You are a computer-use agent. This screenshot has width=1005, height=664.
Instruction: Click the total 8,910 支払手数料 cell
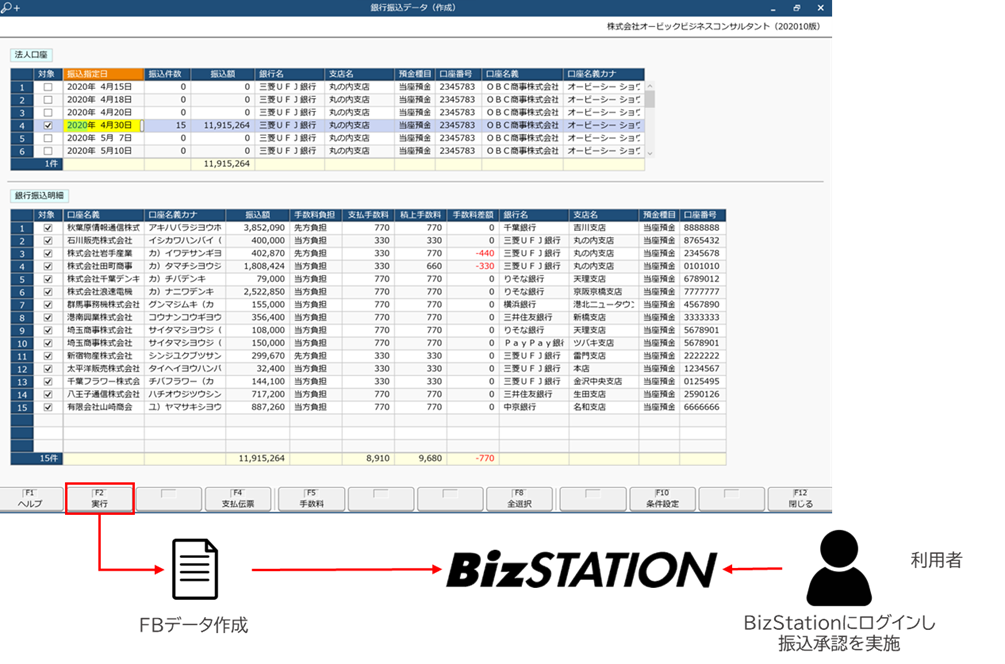368,459
